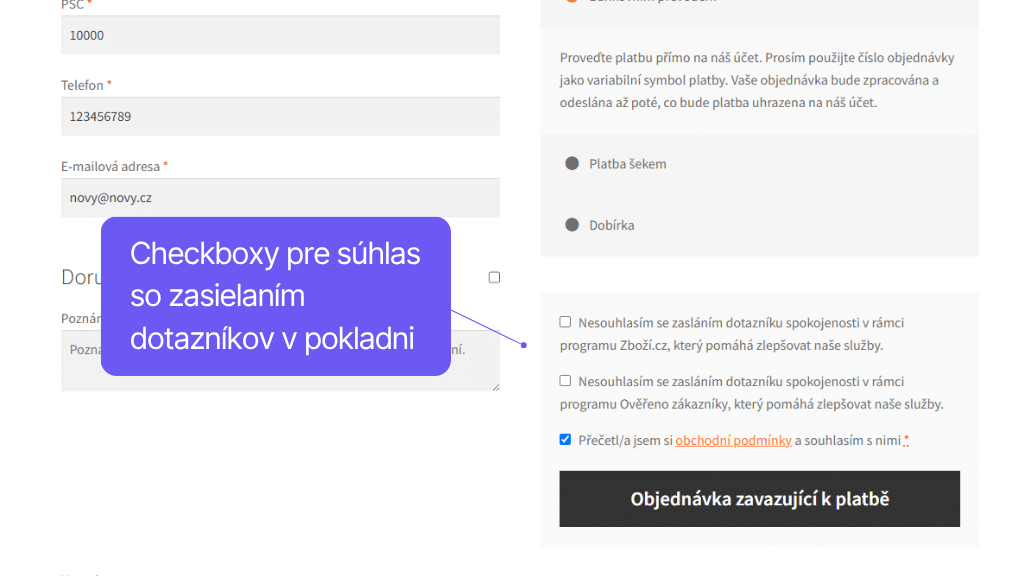Tick the Ověřeno zákazníky questionnaire refusal checkbox

pos(565,381)
